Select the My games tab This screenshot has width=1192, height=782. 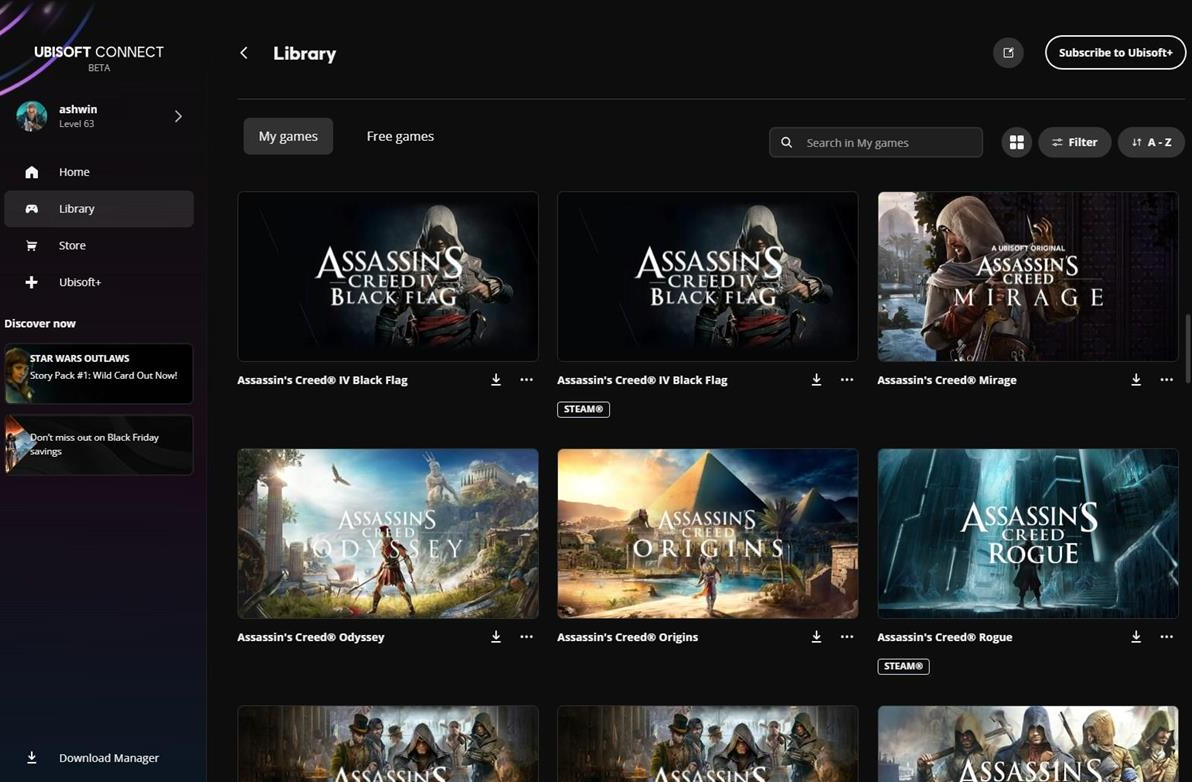coord(288,136)
